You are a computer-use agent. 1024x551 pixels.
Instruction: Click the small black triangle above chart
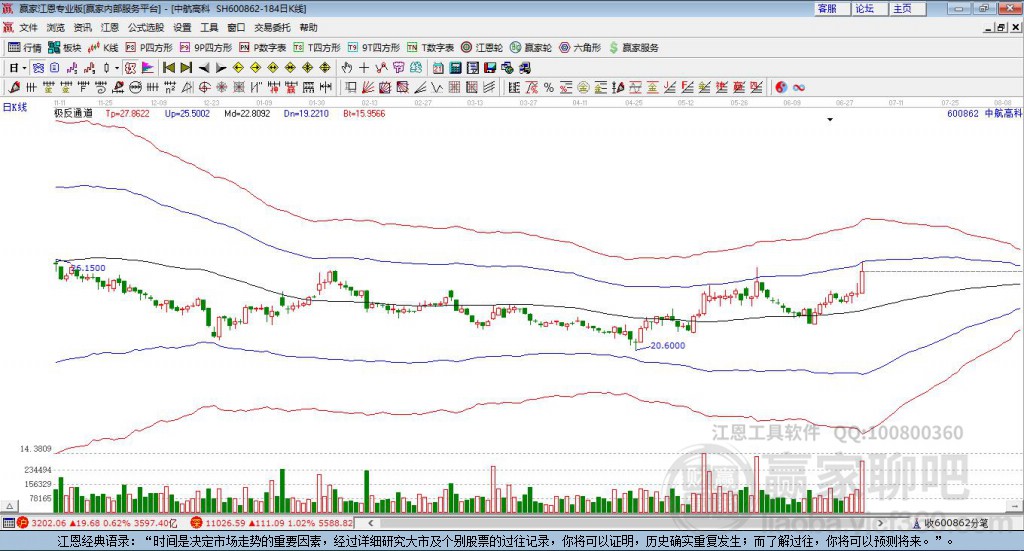point(830,119)
